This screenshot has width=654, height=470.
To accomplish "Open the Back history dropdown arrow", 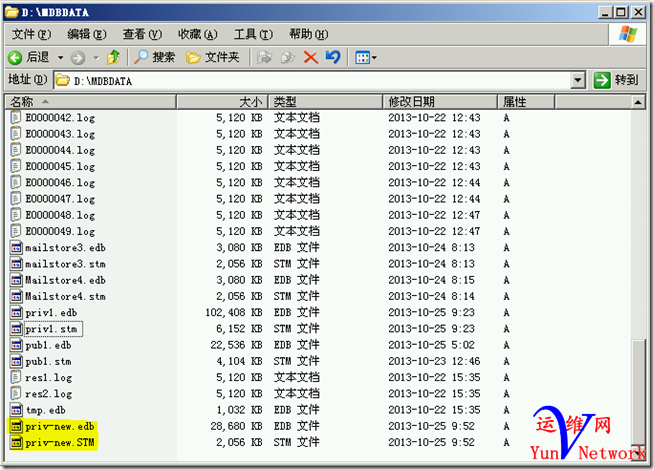I will click(x=60, y=58).
